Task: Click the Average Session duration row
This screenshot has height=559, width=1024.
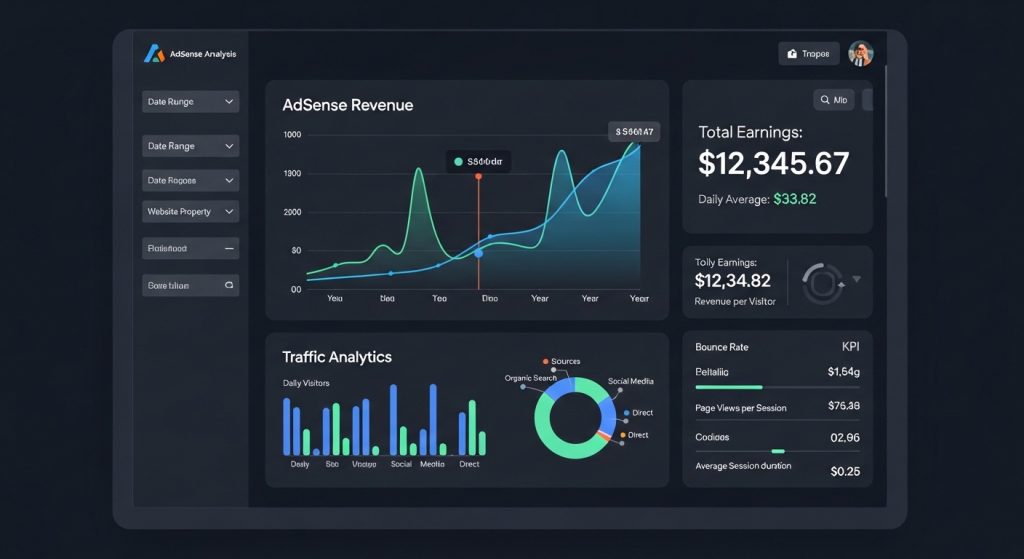Action: pos(777,468)
